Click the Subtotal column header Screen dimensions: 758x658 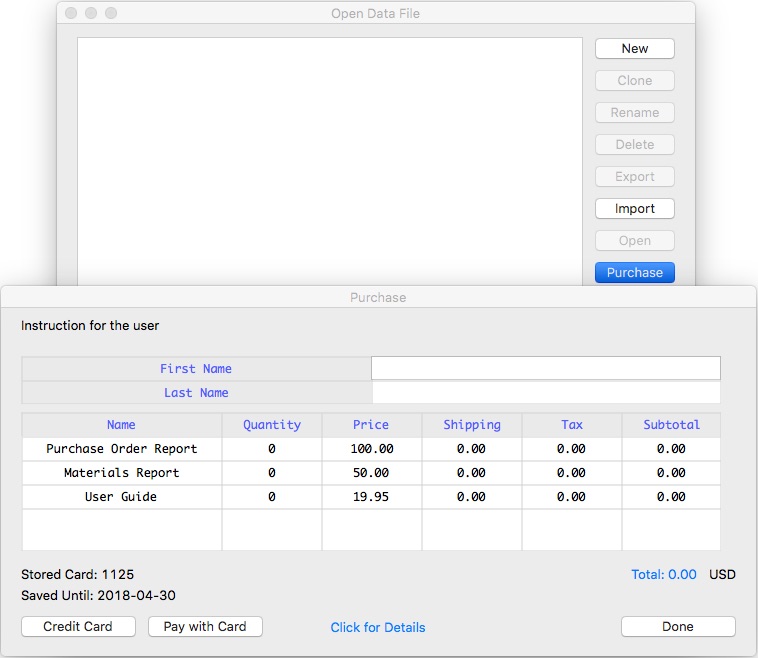[671, 425]
